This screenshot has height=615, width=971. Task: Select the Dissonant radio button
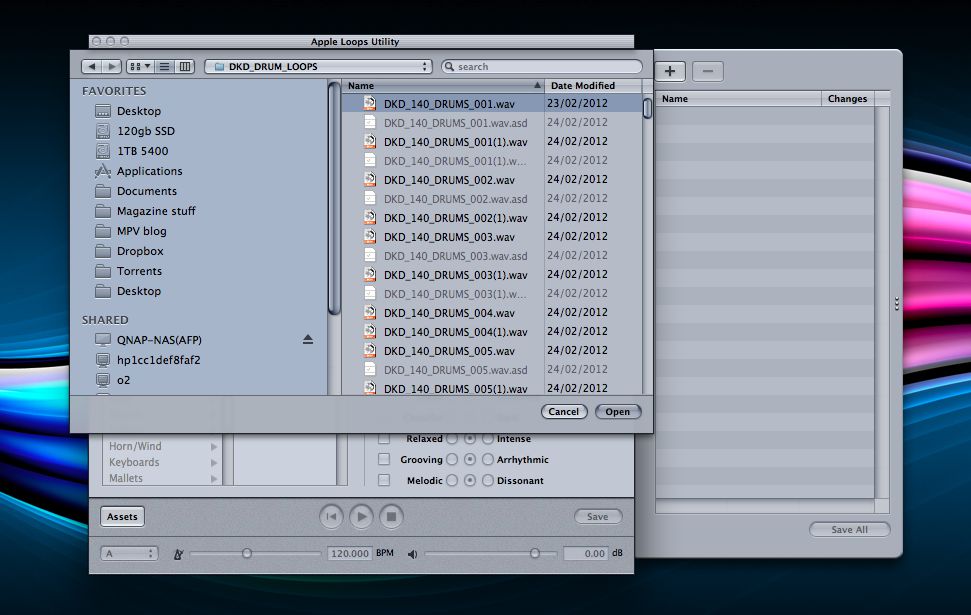pyautogui.click(x=488, y=480)
